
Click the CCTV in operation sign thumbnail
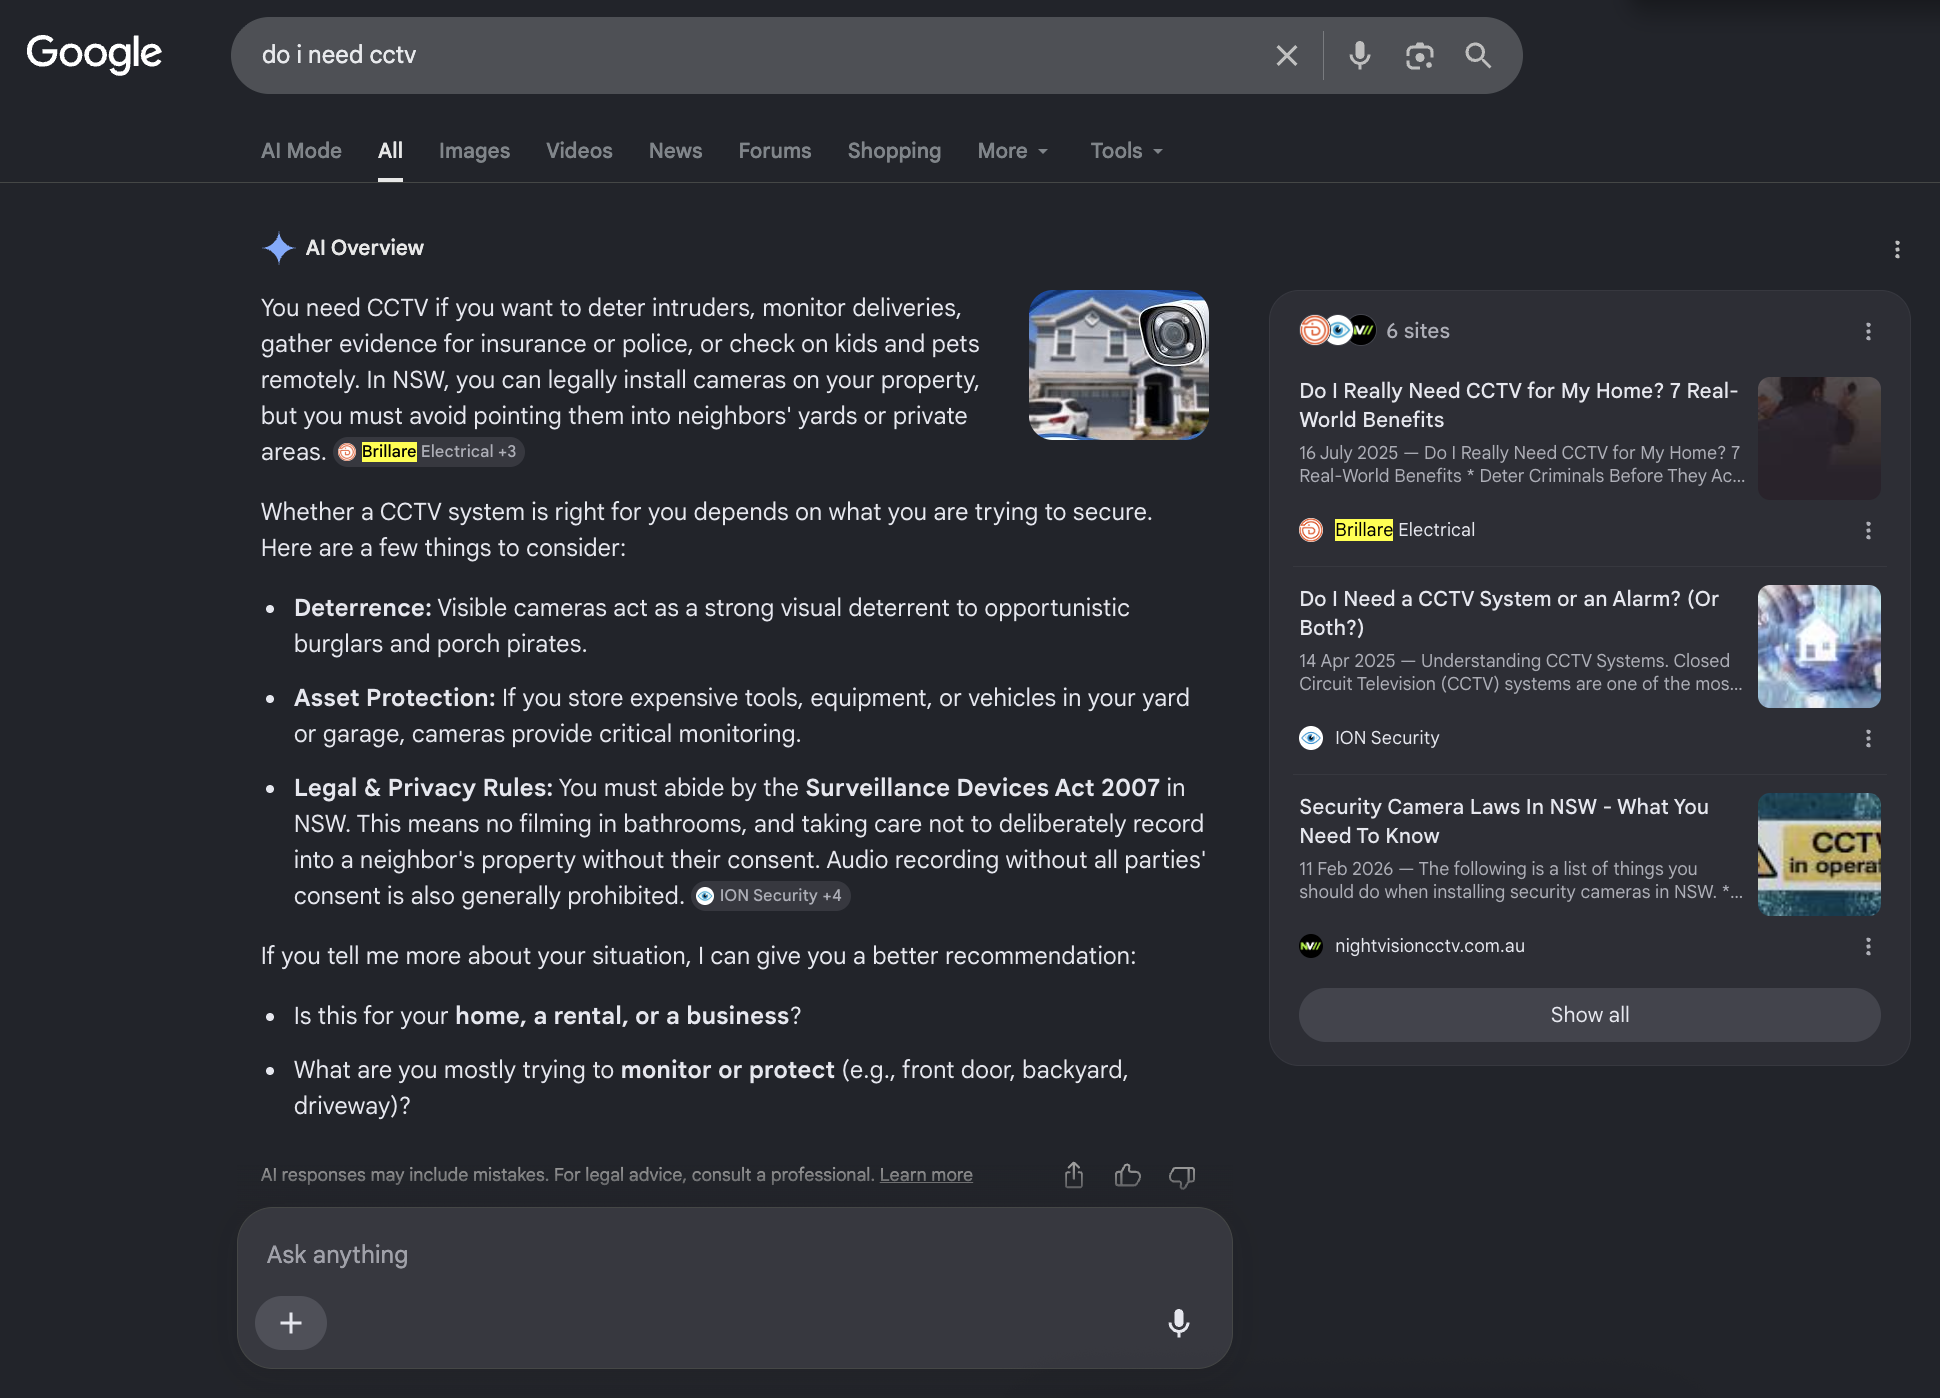[1819, 854]
